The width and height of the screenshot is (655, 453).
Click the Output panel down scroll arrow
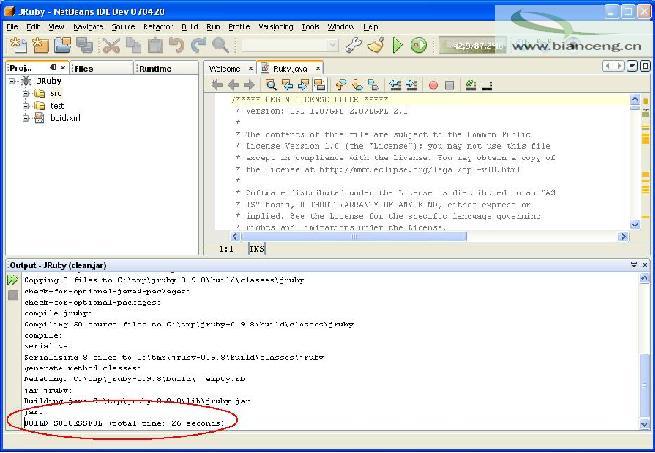coord(644,424)
